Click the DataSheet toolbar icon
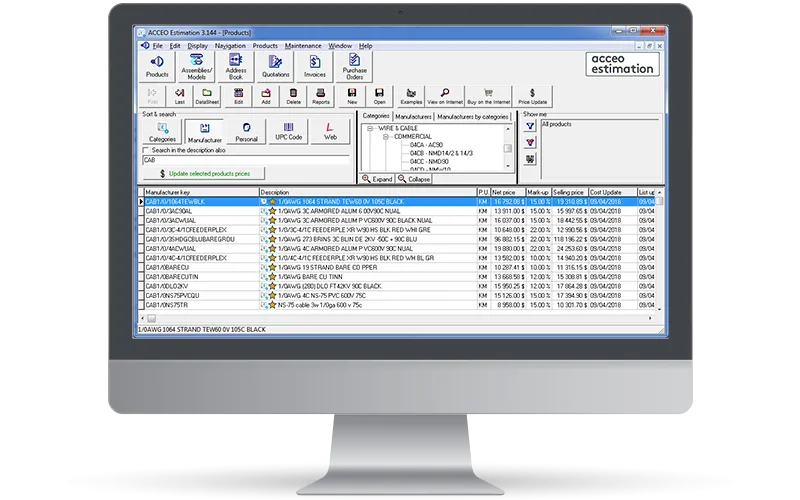This screenshot has width=800, height=500. [207, 97]
